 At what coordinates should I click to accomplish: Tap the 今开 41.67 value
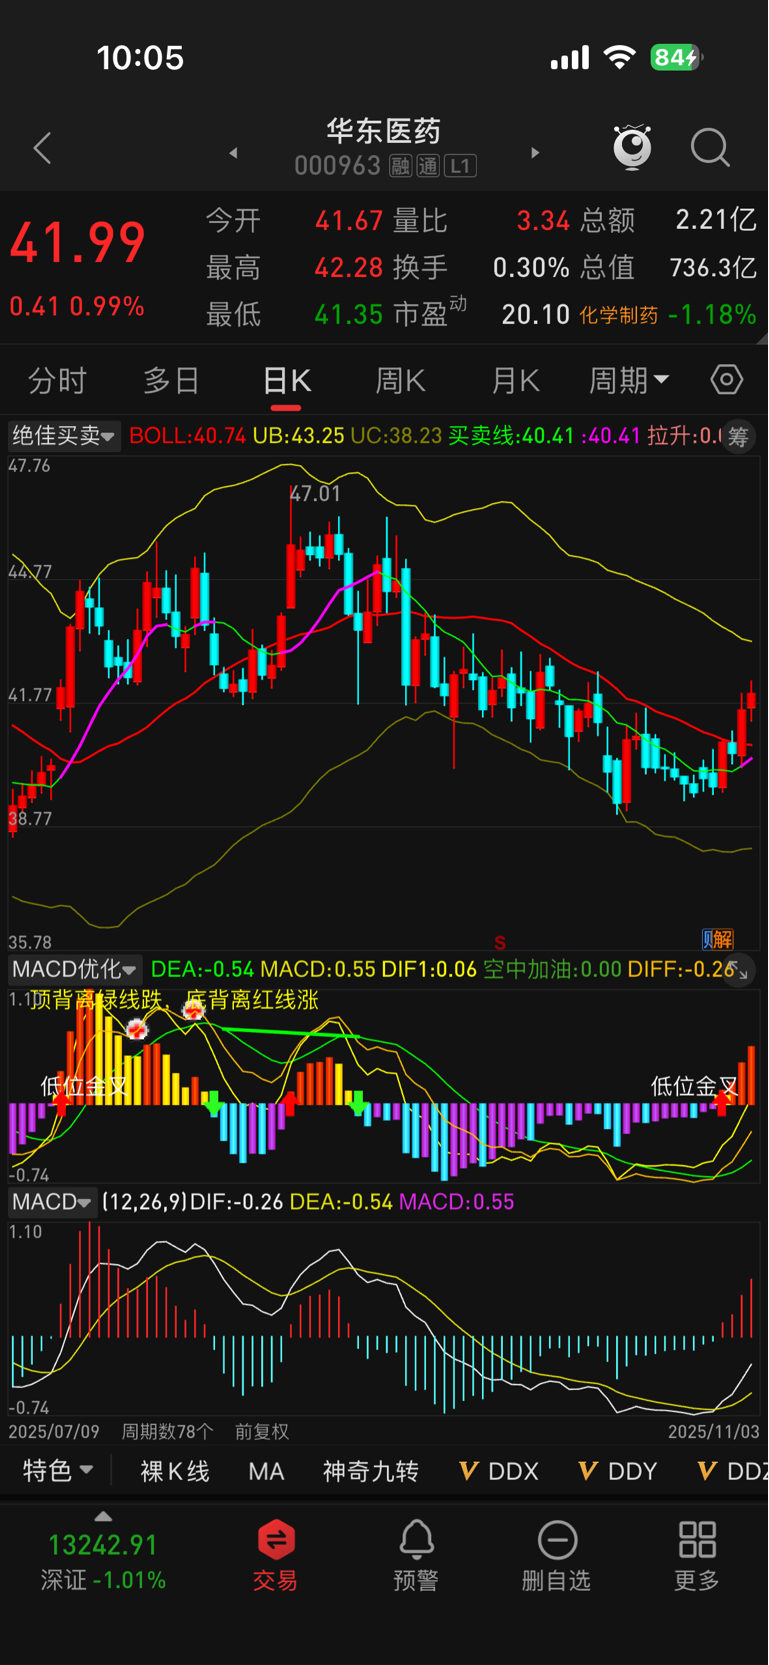[x=349, y=220]
